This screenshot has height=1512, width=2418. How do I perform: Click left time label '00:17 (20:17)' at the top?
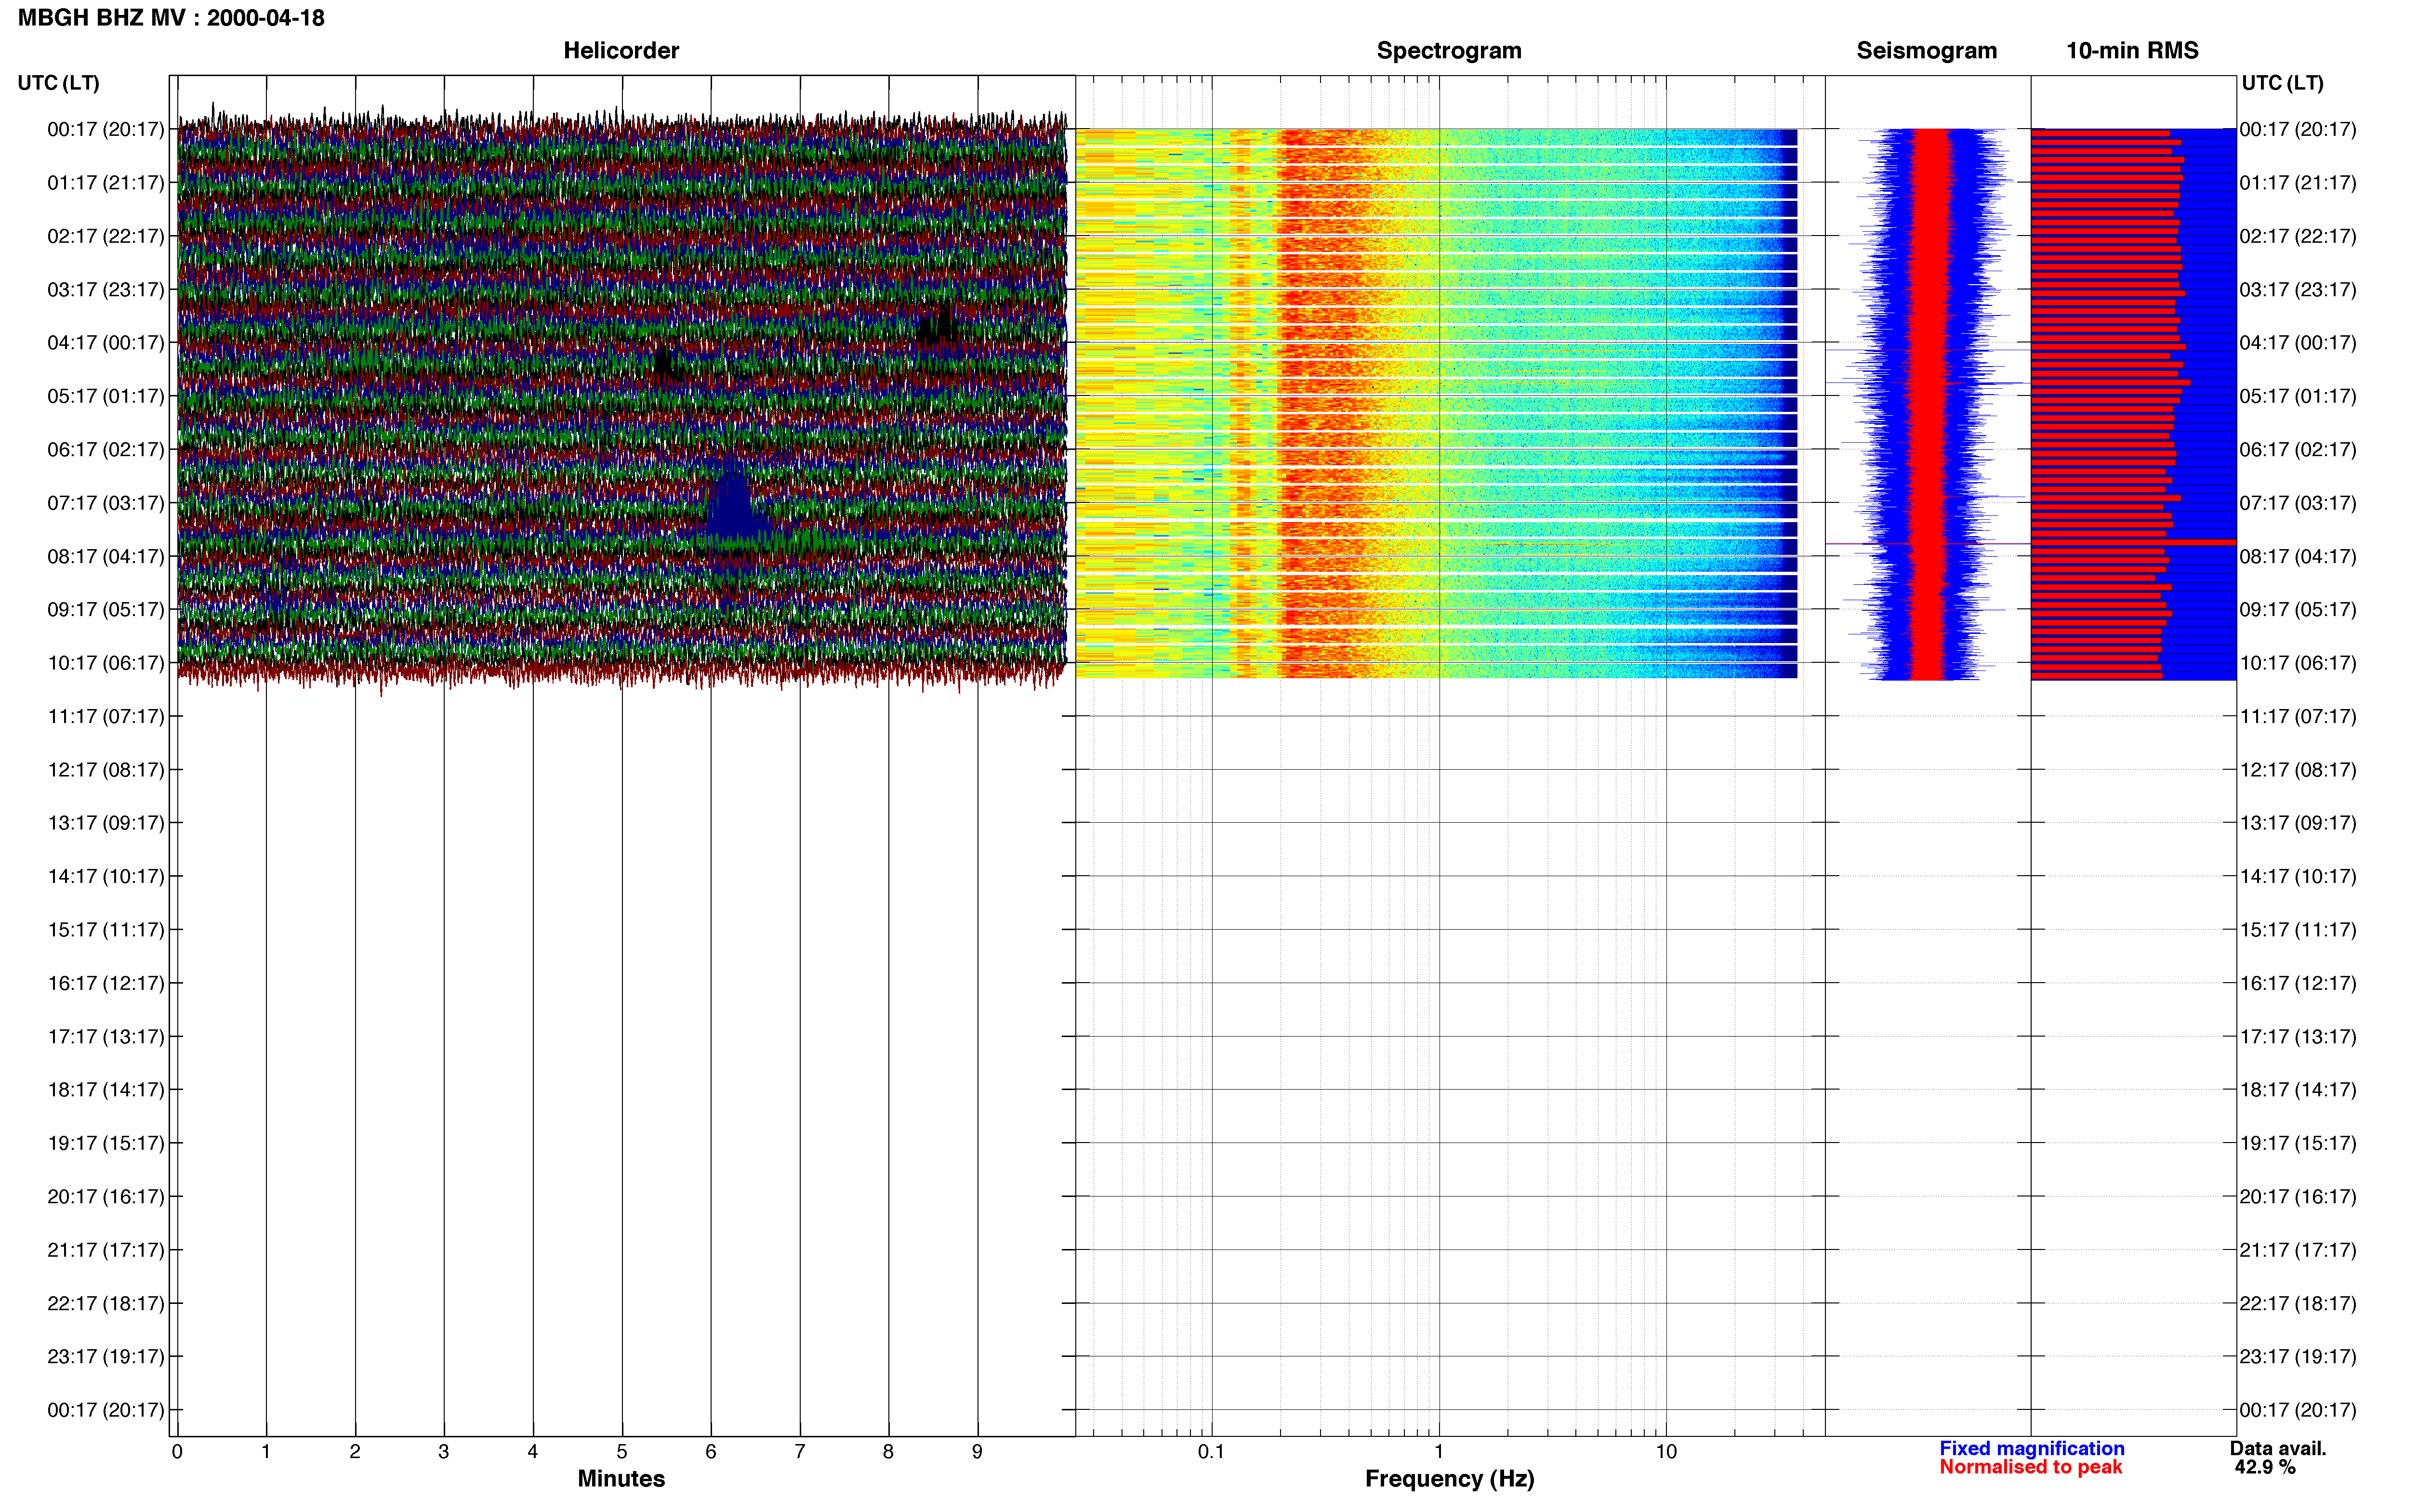point(106,129)
